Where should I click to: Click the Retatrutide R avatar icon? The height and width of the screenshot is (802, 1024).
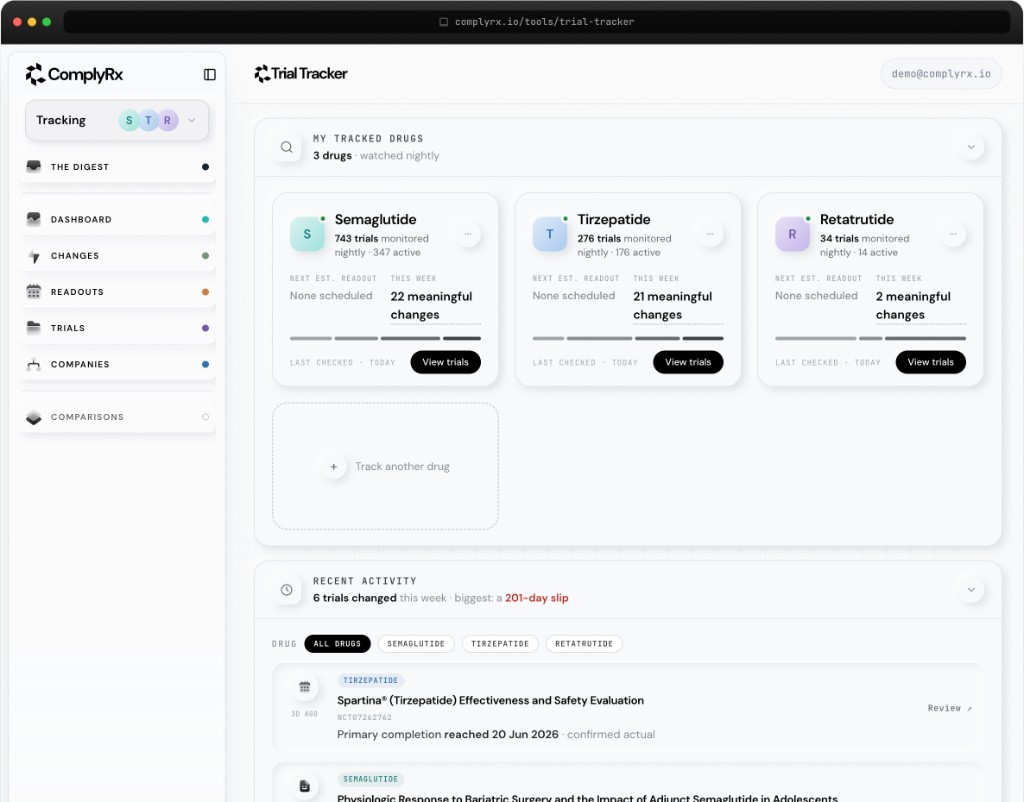(792, 234)
